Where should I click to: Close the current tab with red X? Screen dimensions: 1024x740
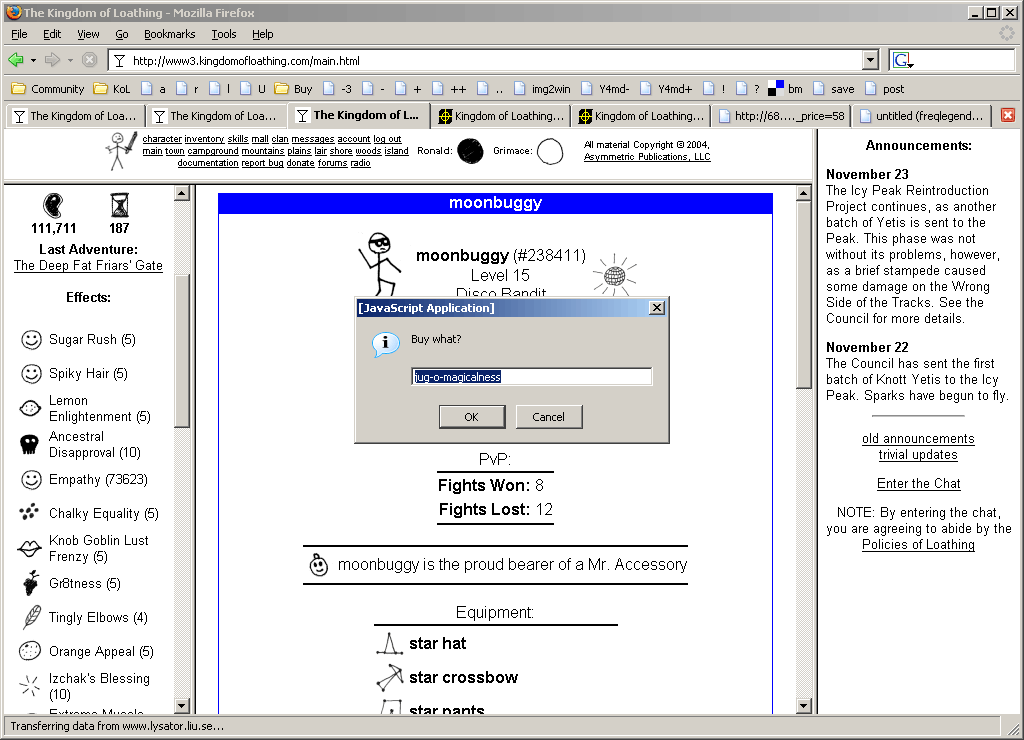1008,115
